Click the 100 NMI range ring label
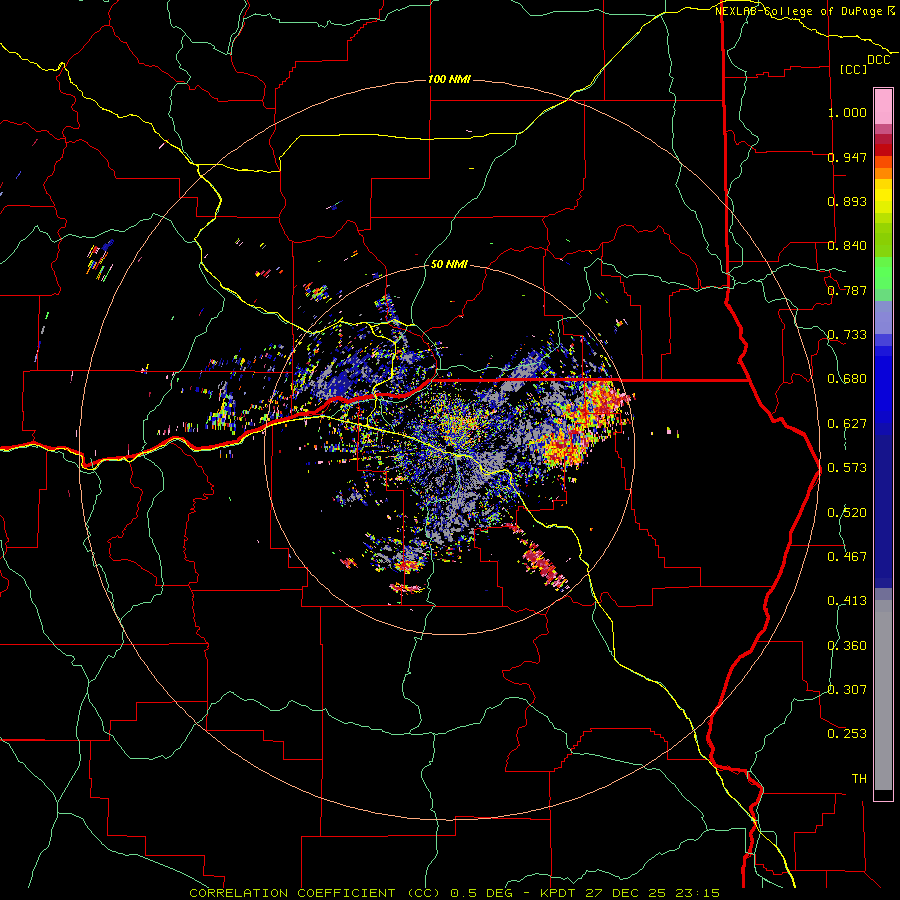The height and width of the screenshot is (900, 900). pyautogui.click(x=449, y=79)
